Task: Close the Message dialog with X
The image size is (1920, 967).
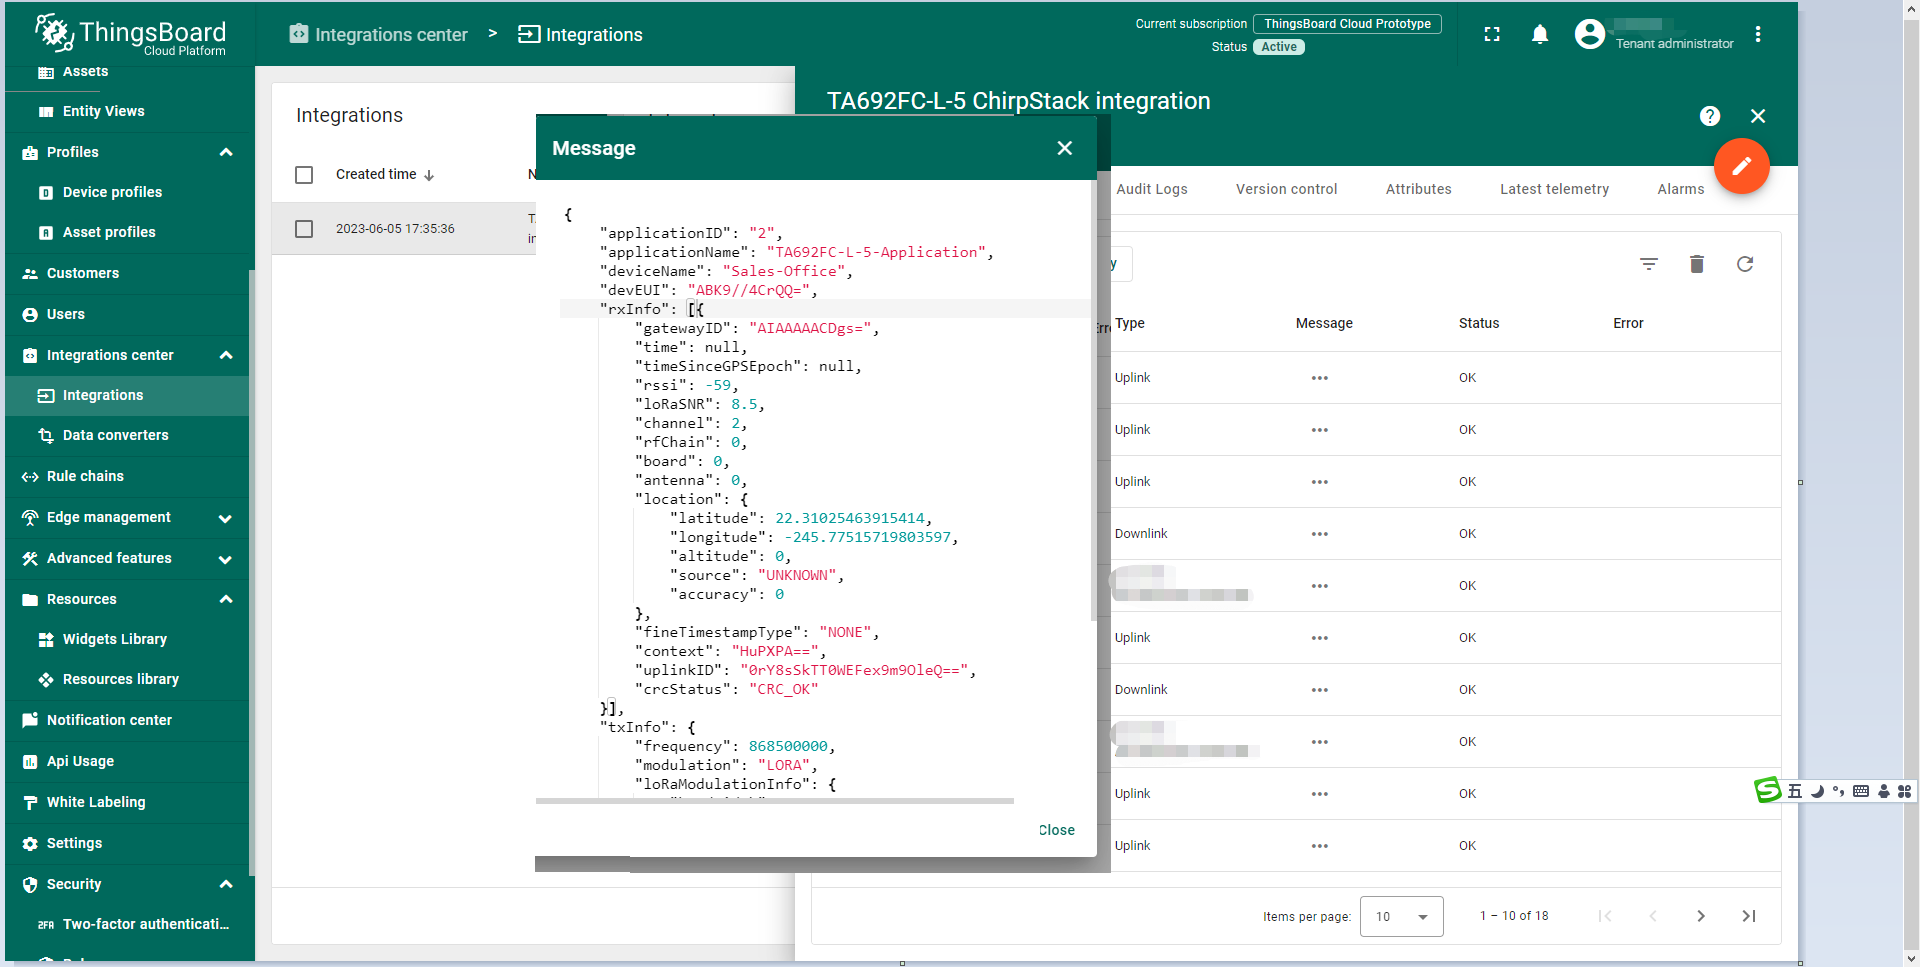Action: click(1064, 148)
